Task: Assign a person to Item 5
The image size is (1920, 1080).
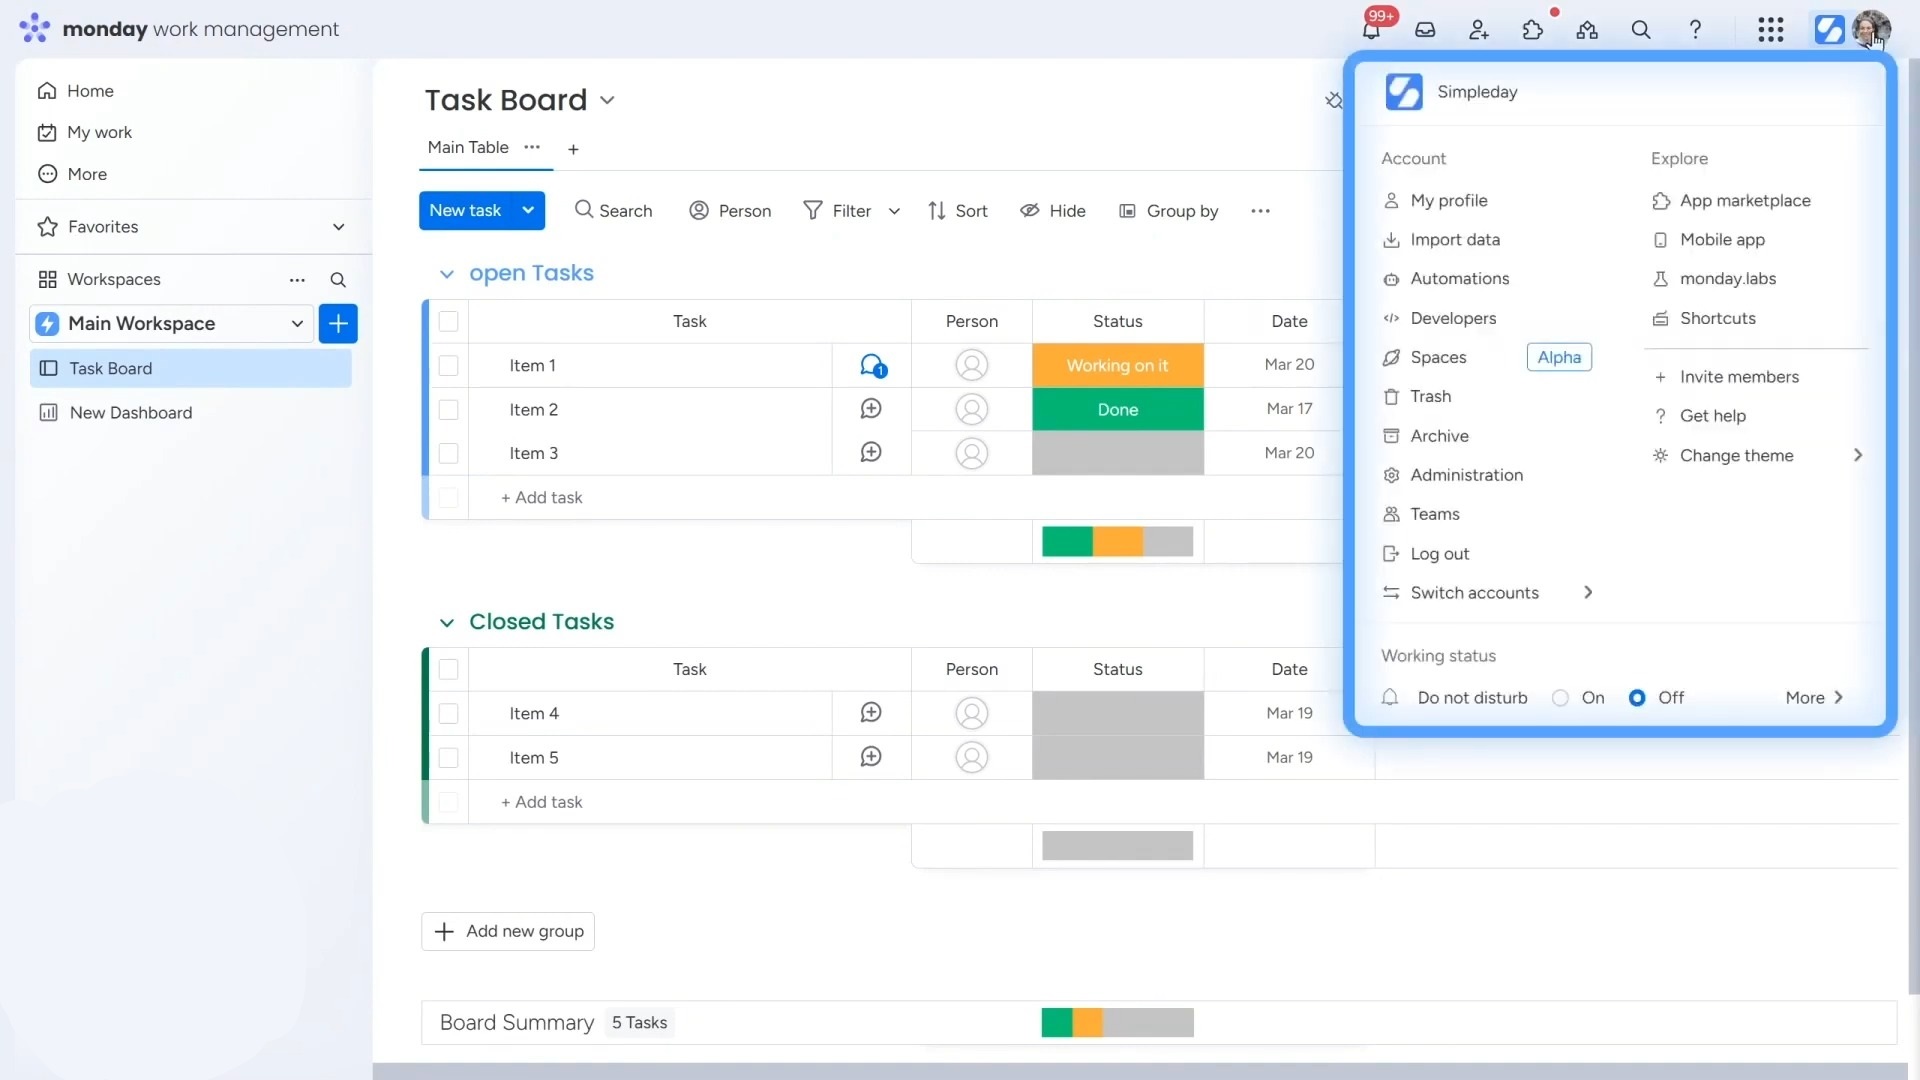Action: coord(972,757)
